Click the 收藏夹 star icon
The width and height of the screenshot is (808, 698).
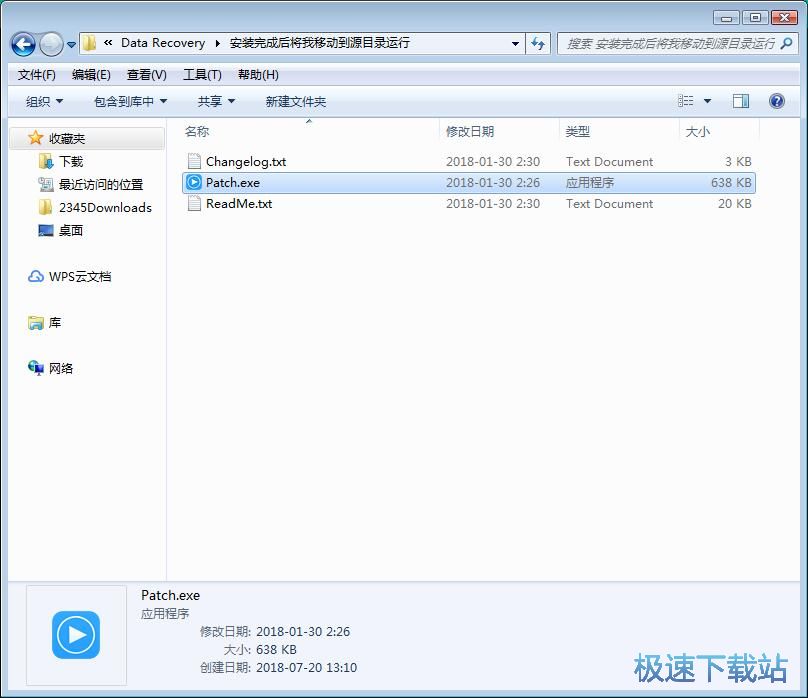coord(36,138)
